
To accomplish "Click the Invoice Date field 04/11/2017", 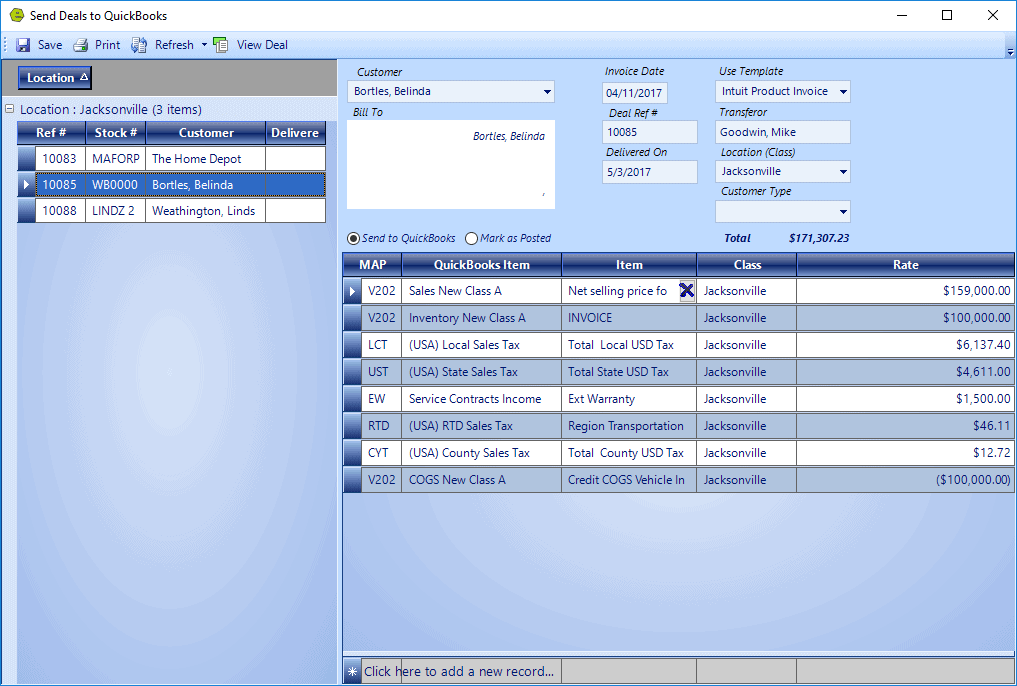I will point(634,93).
